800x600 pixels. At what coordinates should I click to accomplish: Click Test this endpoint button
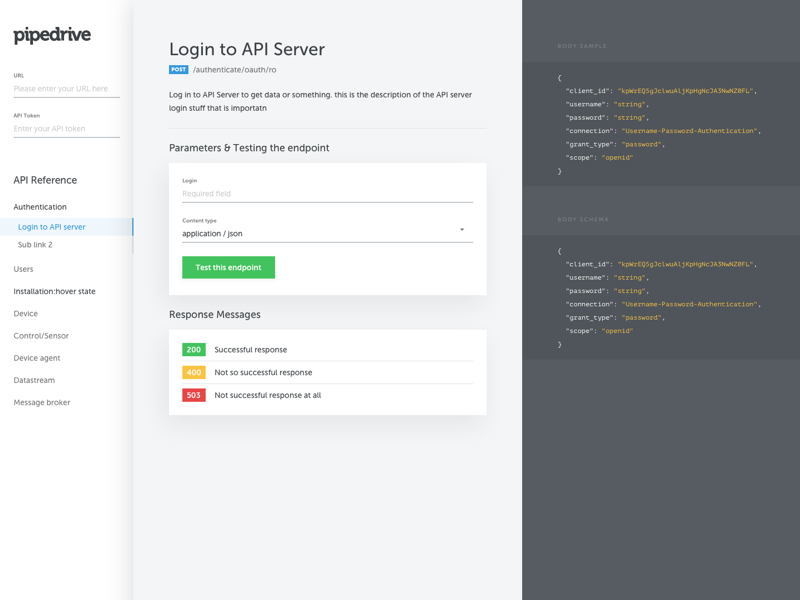click(229, 267)
